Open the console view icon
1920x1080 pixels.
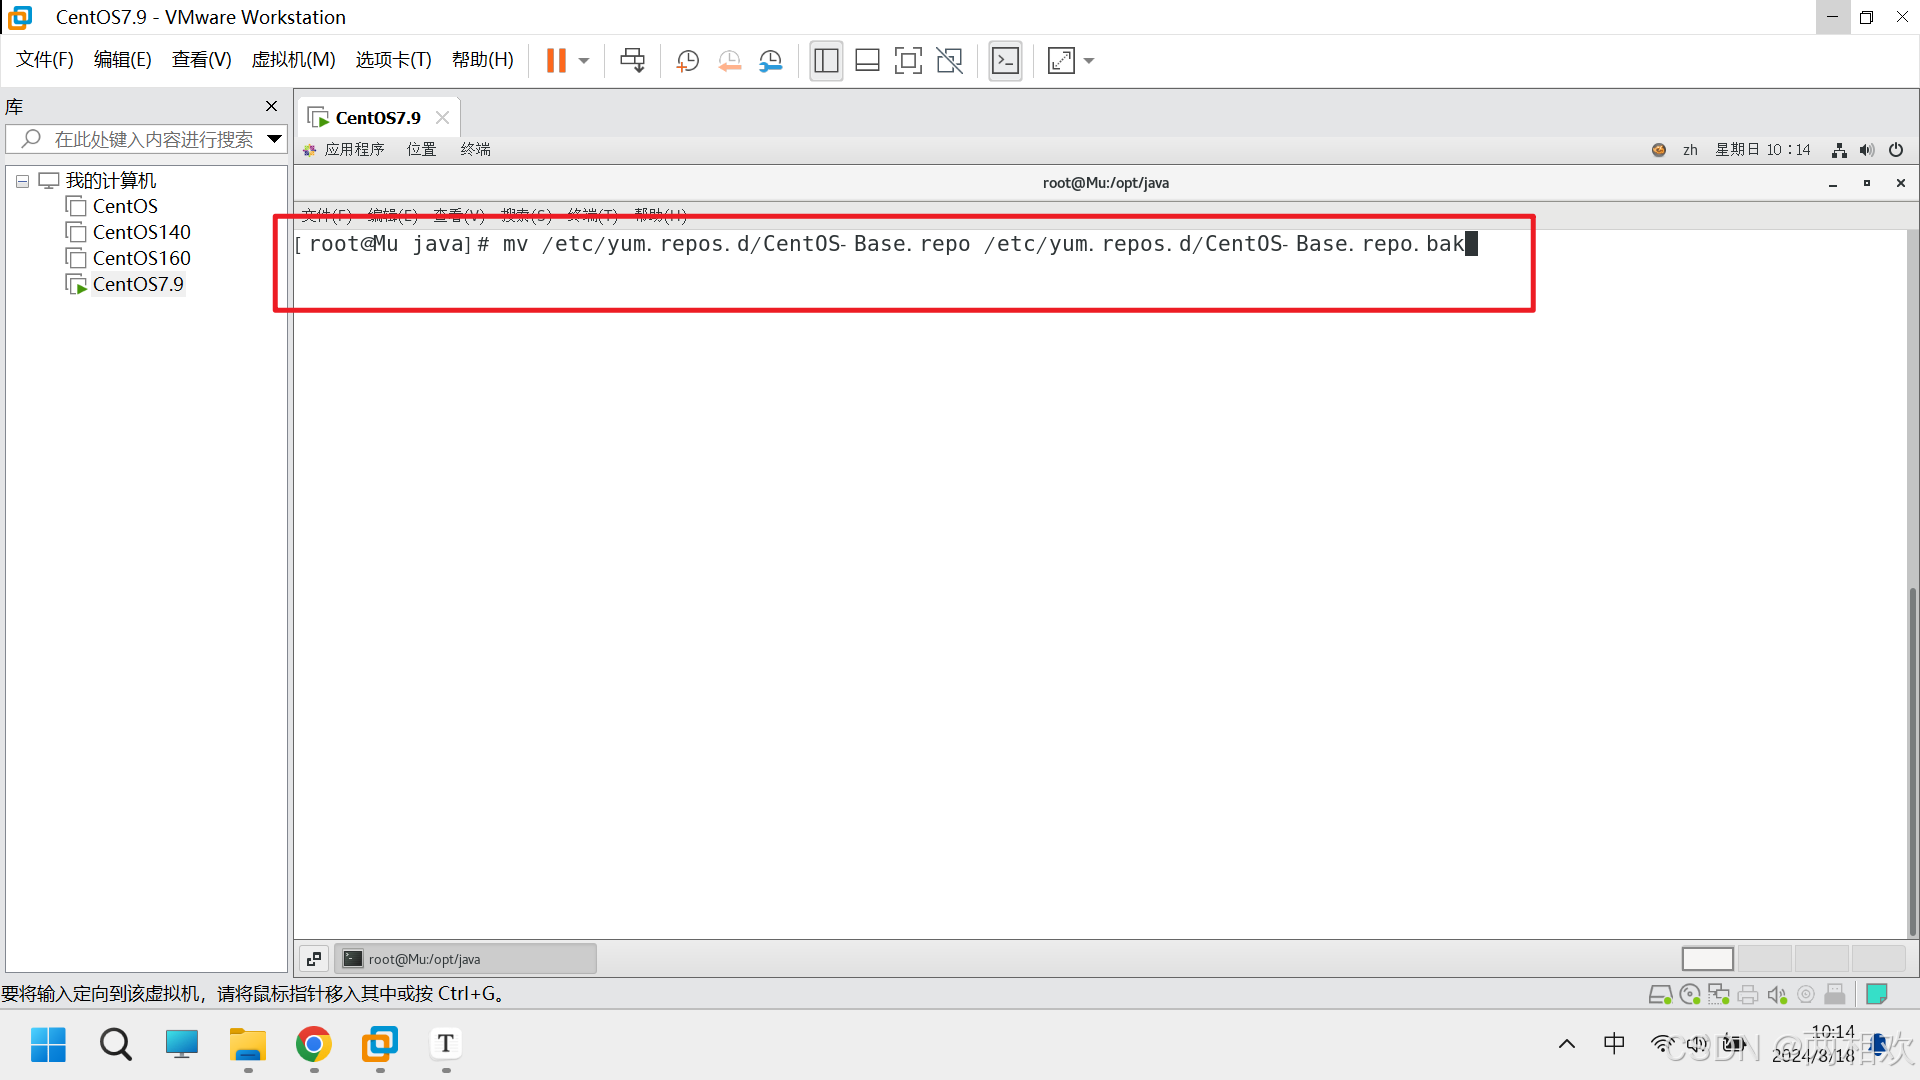[x=1005, y=61]
